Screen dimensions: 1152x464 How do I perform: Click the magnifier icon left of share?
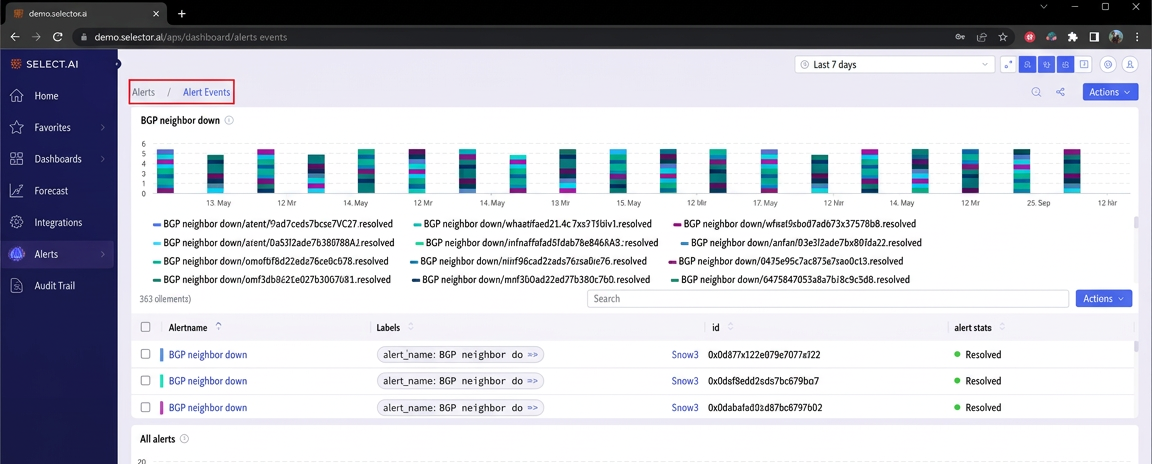(x=1037, y=93)
